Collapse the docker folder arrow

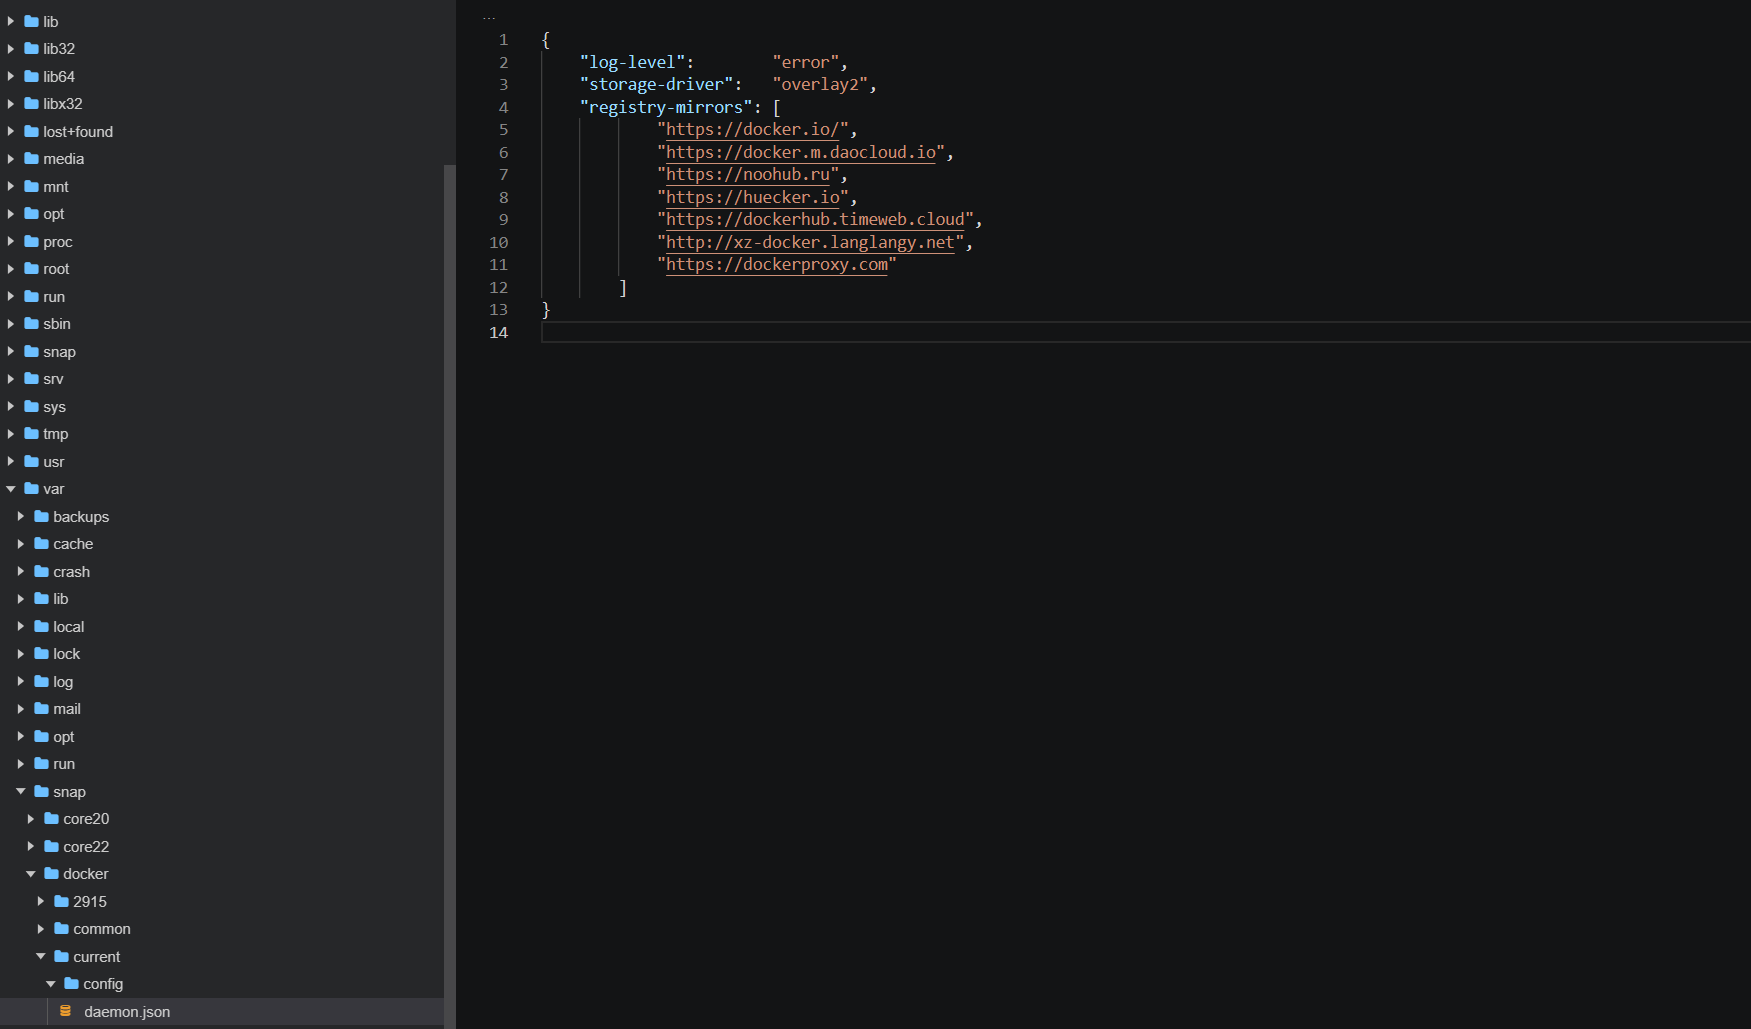point(31,874)
